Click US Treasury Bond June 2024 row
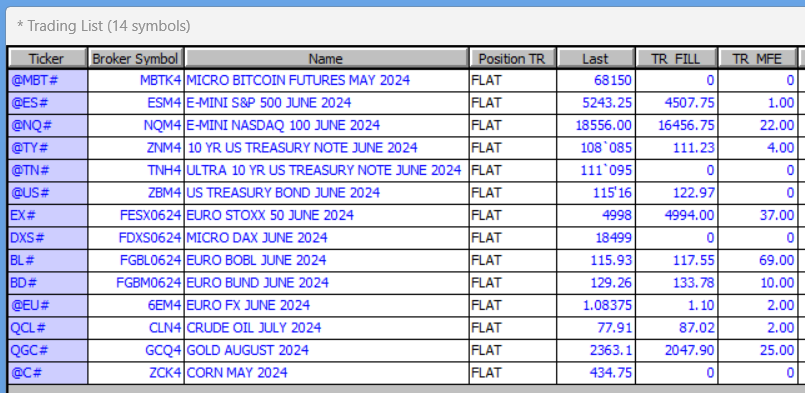805x393 pixels. (x=402, y=193)
